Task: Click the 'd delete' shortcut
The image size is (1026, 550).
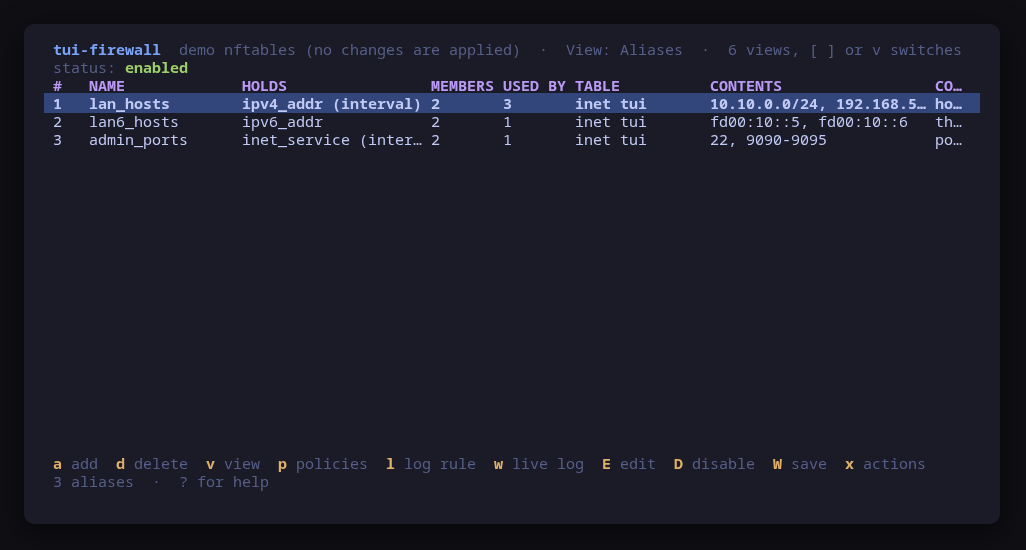Action: (152, 464)
